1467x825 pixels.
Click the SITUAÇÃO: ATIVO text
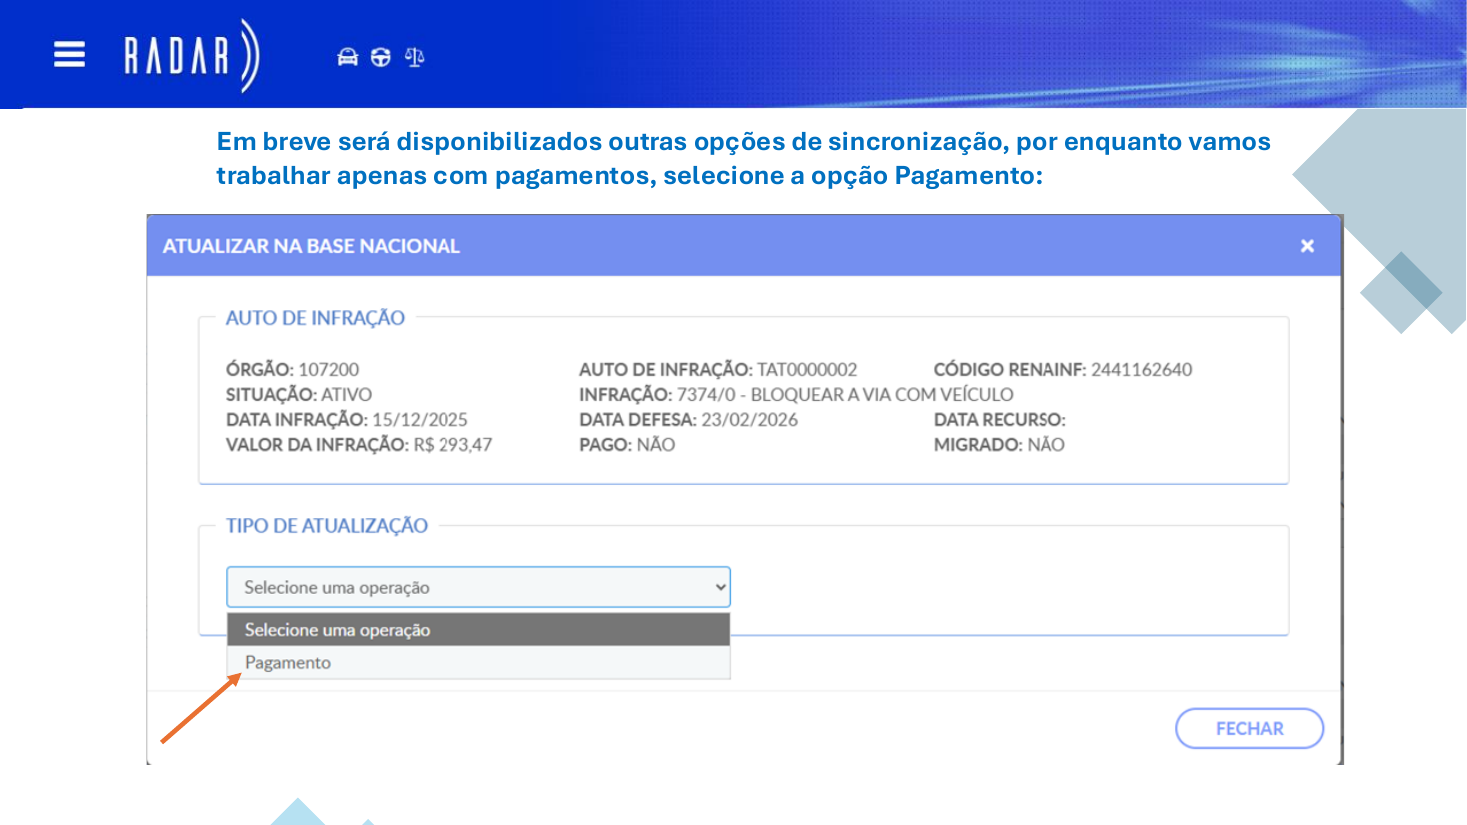(299, 394)
